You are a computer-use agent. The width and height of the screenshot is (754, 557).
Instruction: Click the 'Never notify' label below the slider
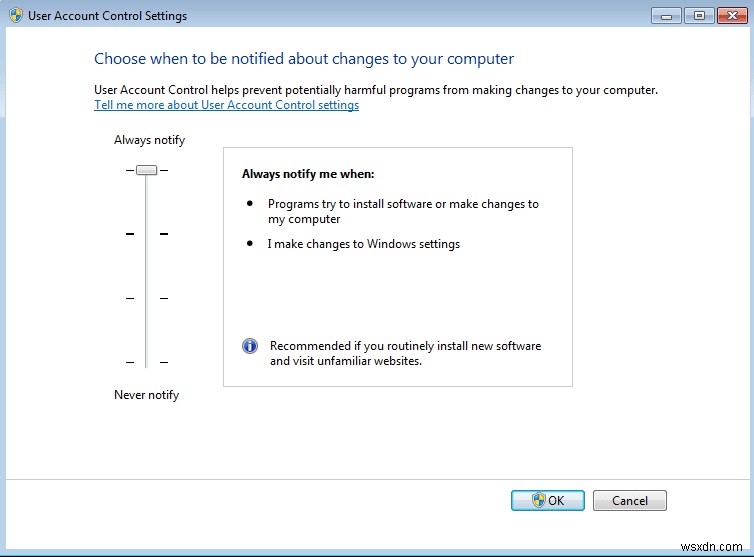click(x=147, y=395)
